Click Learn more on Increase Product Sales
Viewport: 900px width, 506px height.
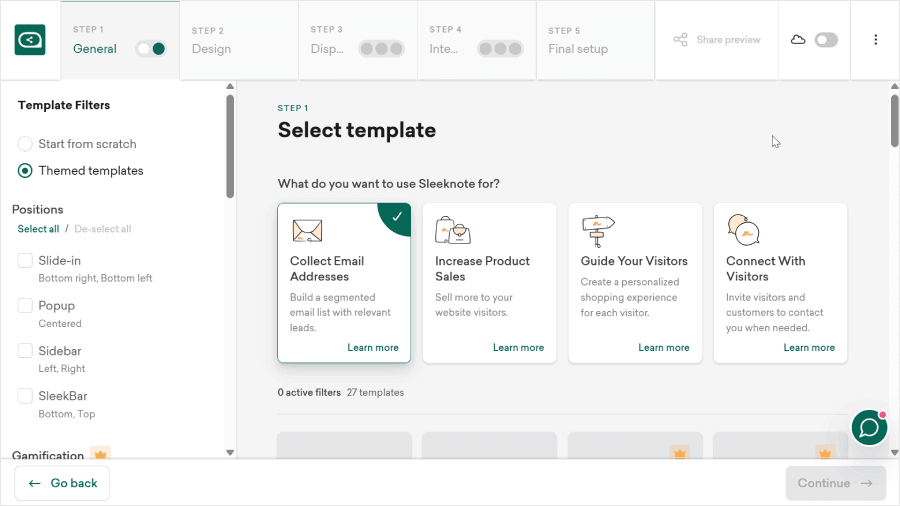point(518,348)
